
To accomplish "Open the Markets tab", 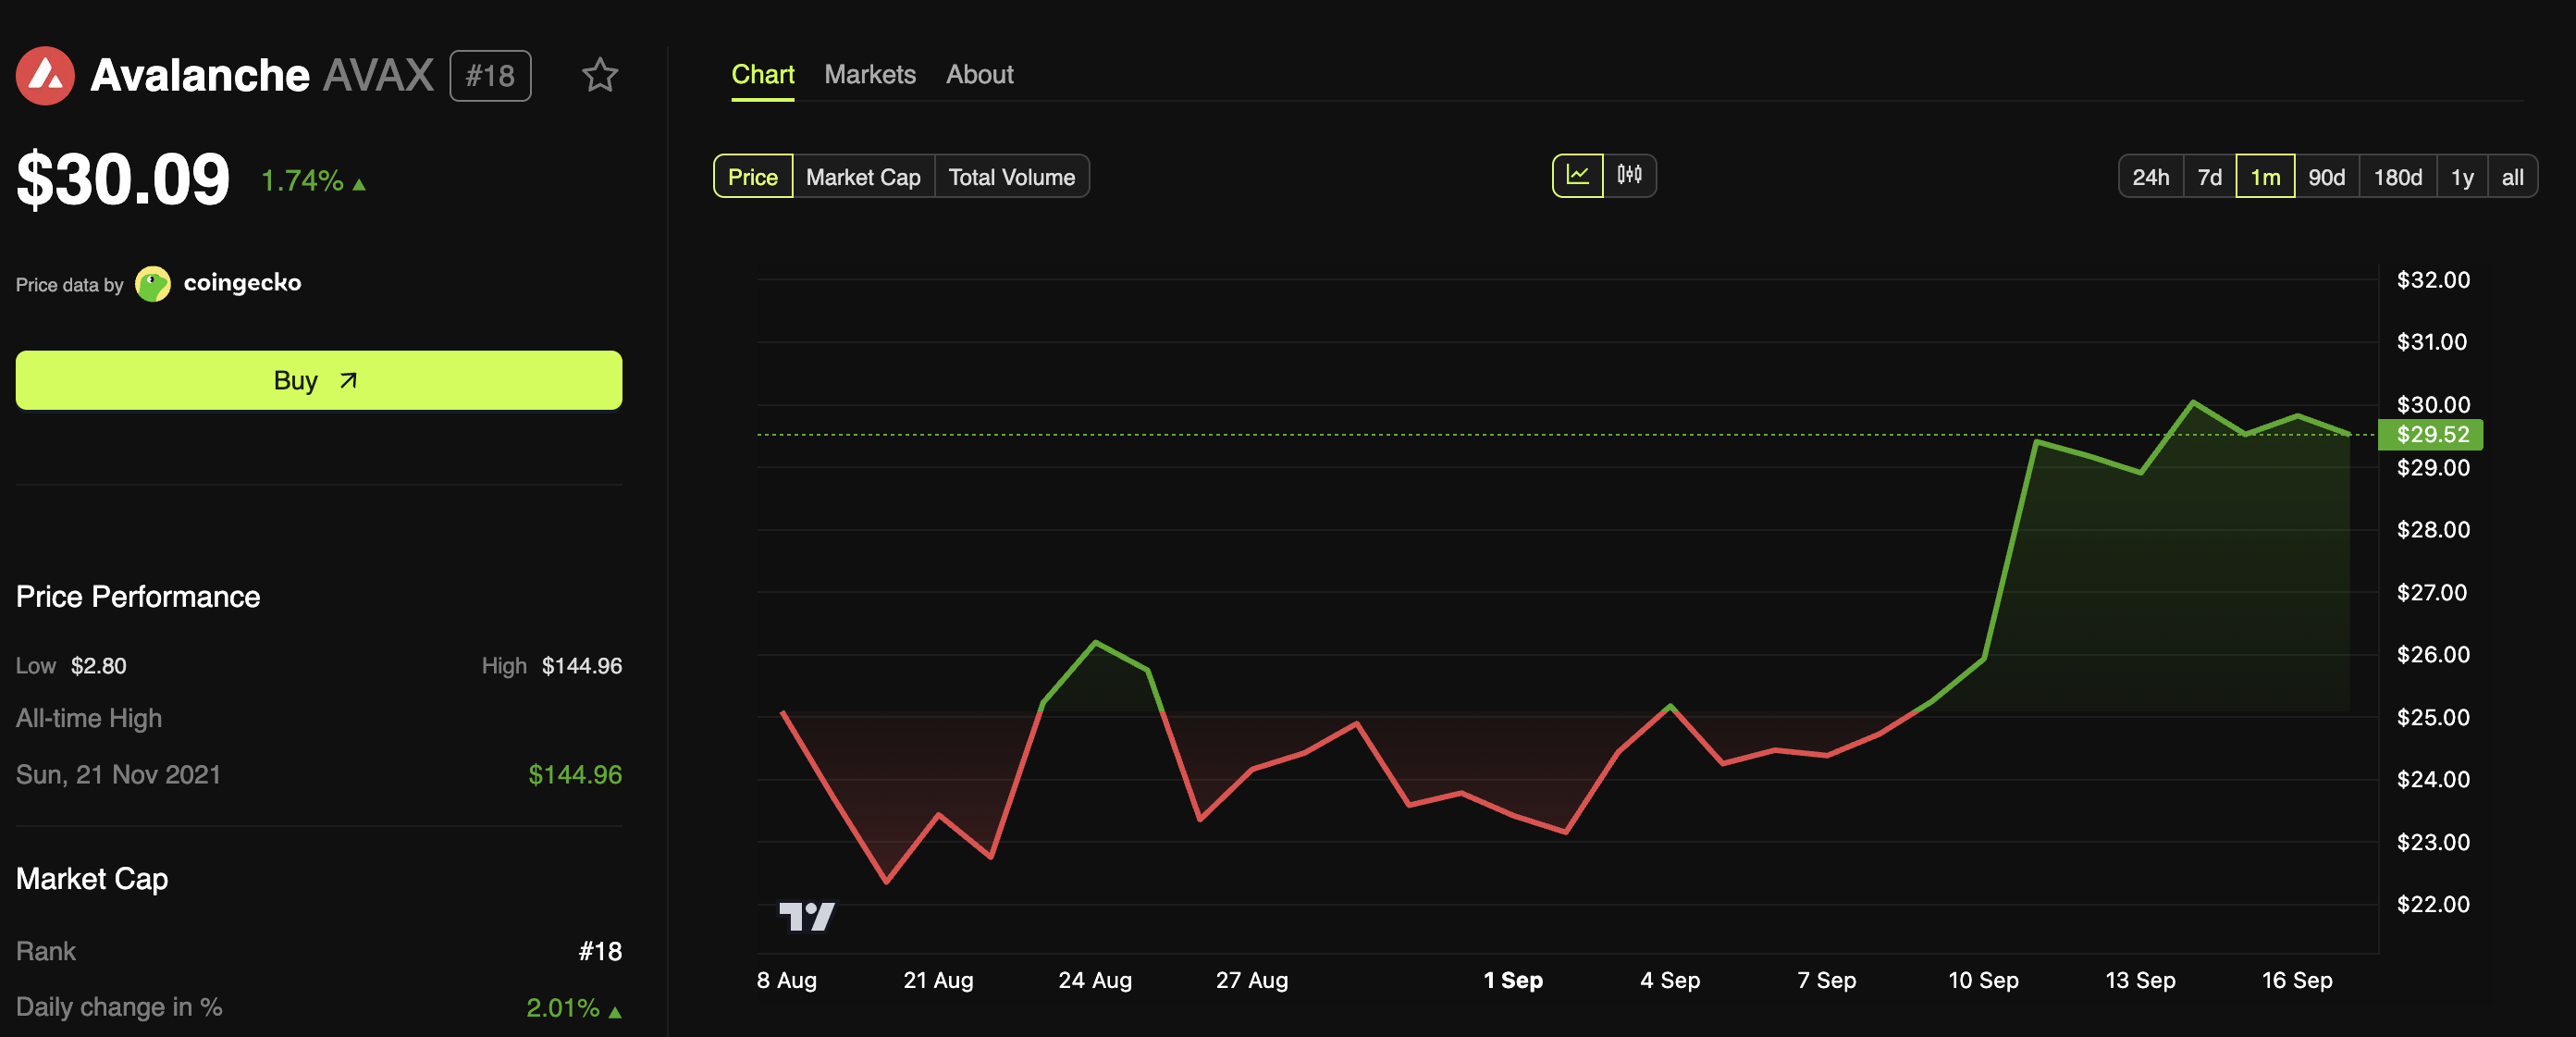I will pyautogui.click(x=869, y=75).
